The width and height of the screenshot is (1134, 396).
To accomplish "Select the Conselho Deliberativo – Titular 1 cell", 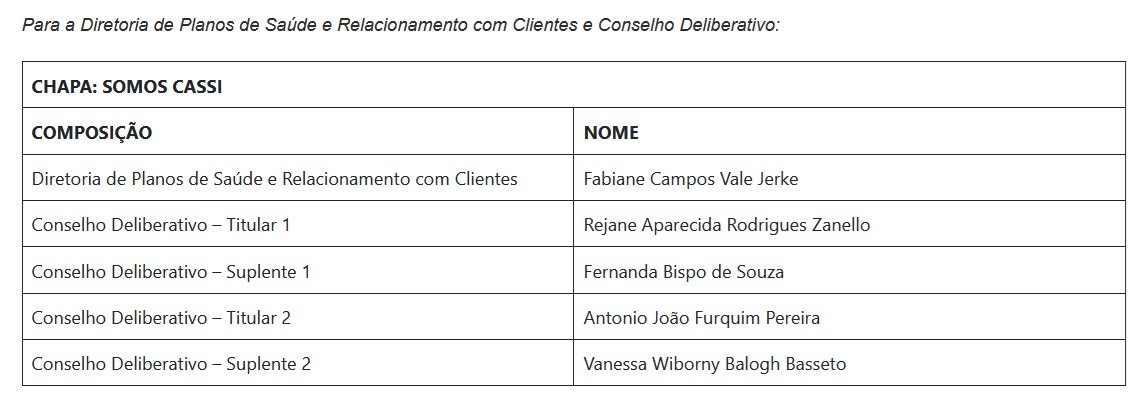I will point(298,223).
